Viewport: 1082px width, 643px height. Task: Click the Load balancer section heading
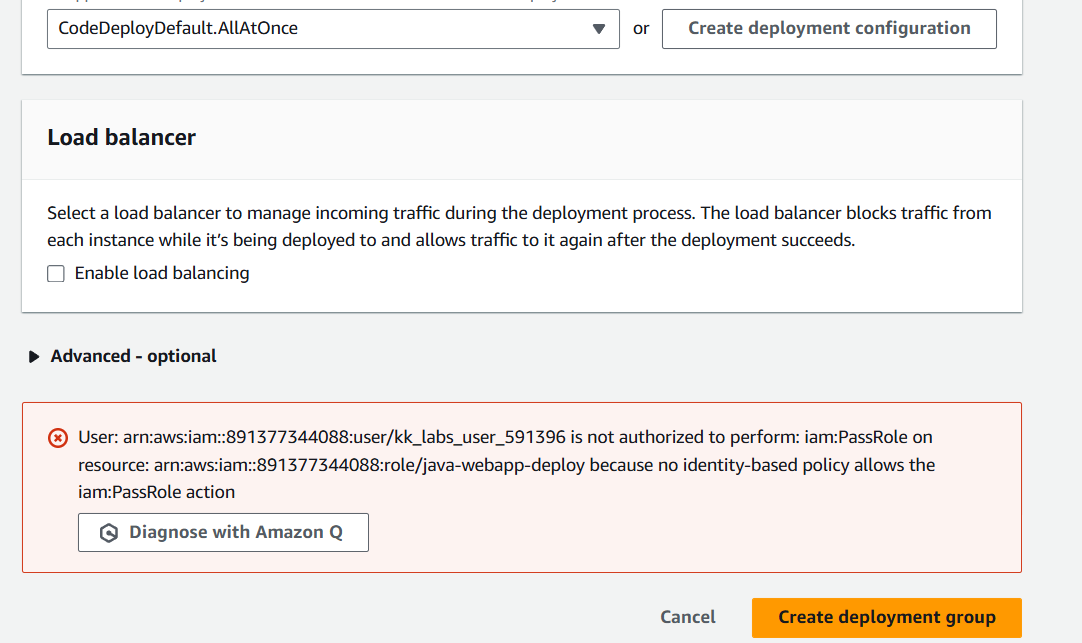coord(122,138)
